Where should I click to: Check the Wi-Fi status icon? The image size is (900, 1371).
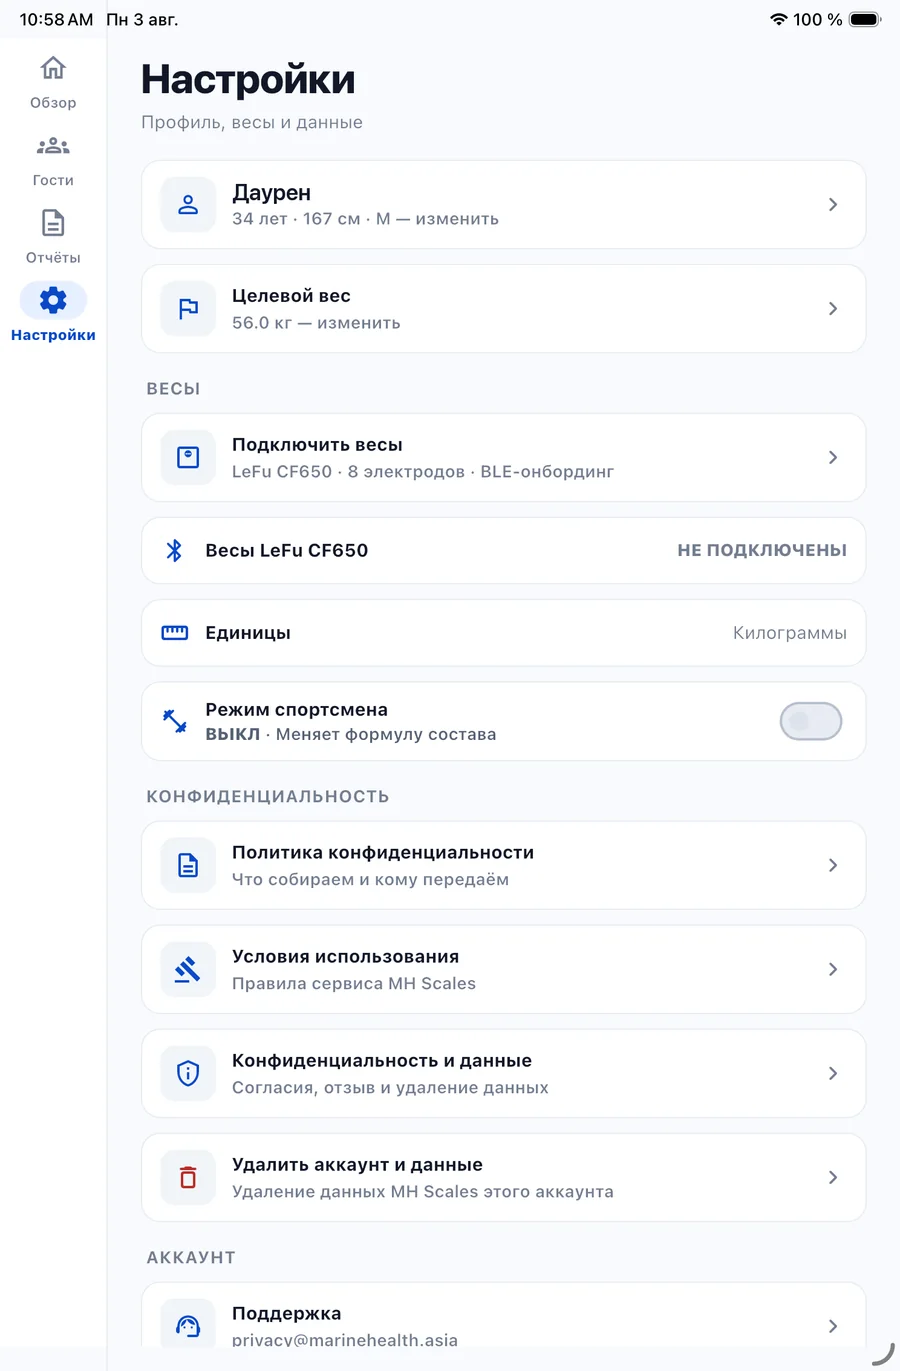click(x=778, y=19)
